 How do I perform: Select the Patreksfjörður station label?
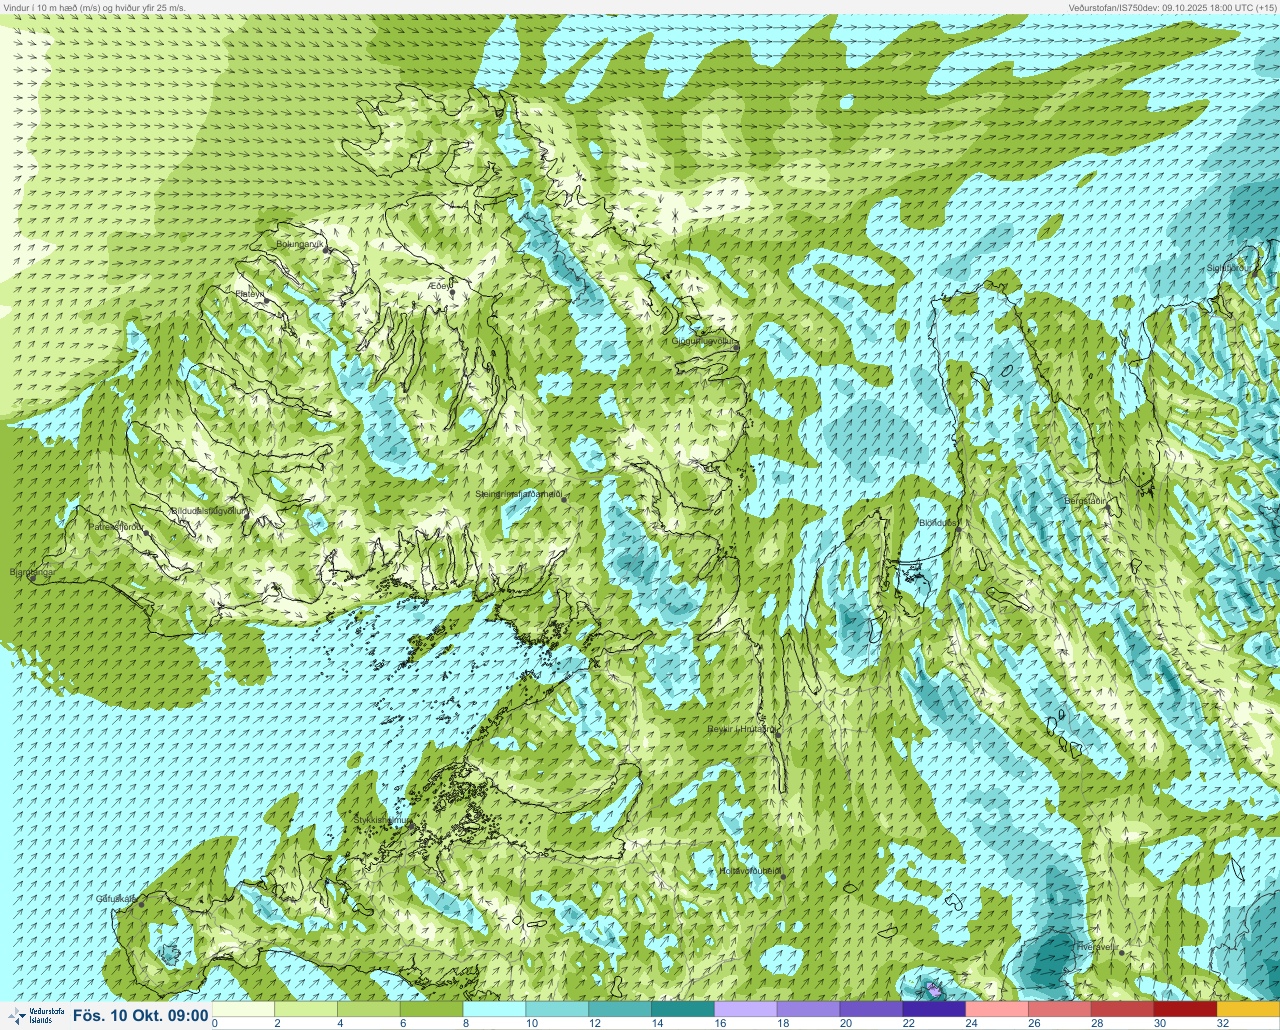click(117, 526)
